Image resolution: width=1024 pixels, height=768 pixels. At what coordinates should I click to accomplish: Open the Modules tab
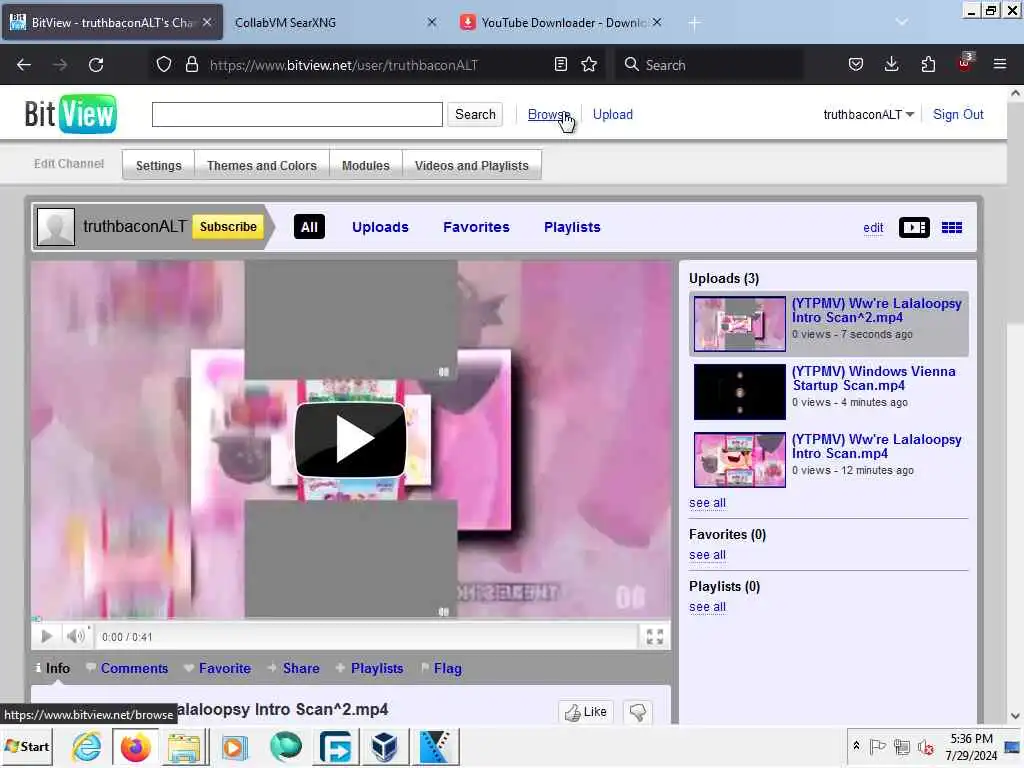366,166
